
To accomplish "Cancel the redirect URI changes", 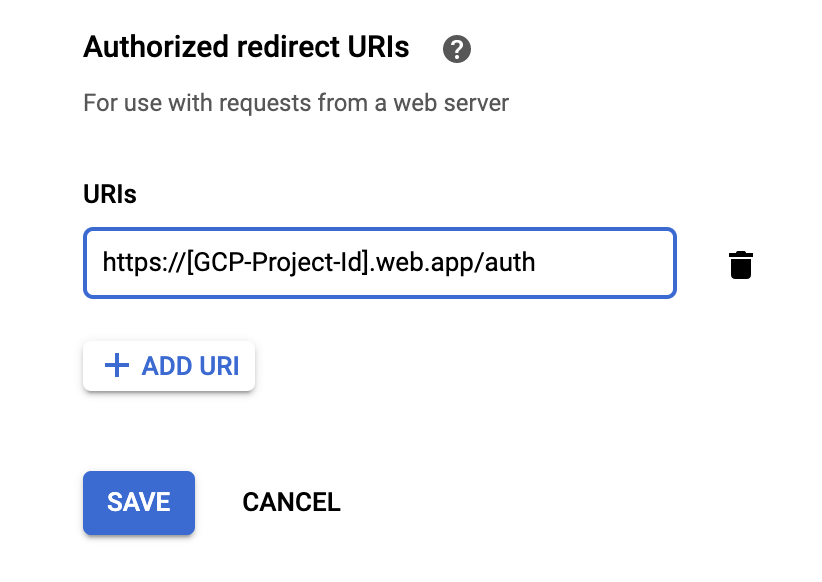I will (x=291, y=502).
